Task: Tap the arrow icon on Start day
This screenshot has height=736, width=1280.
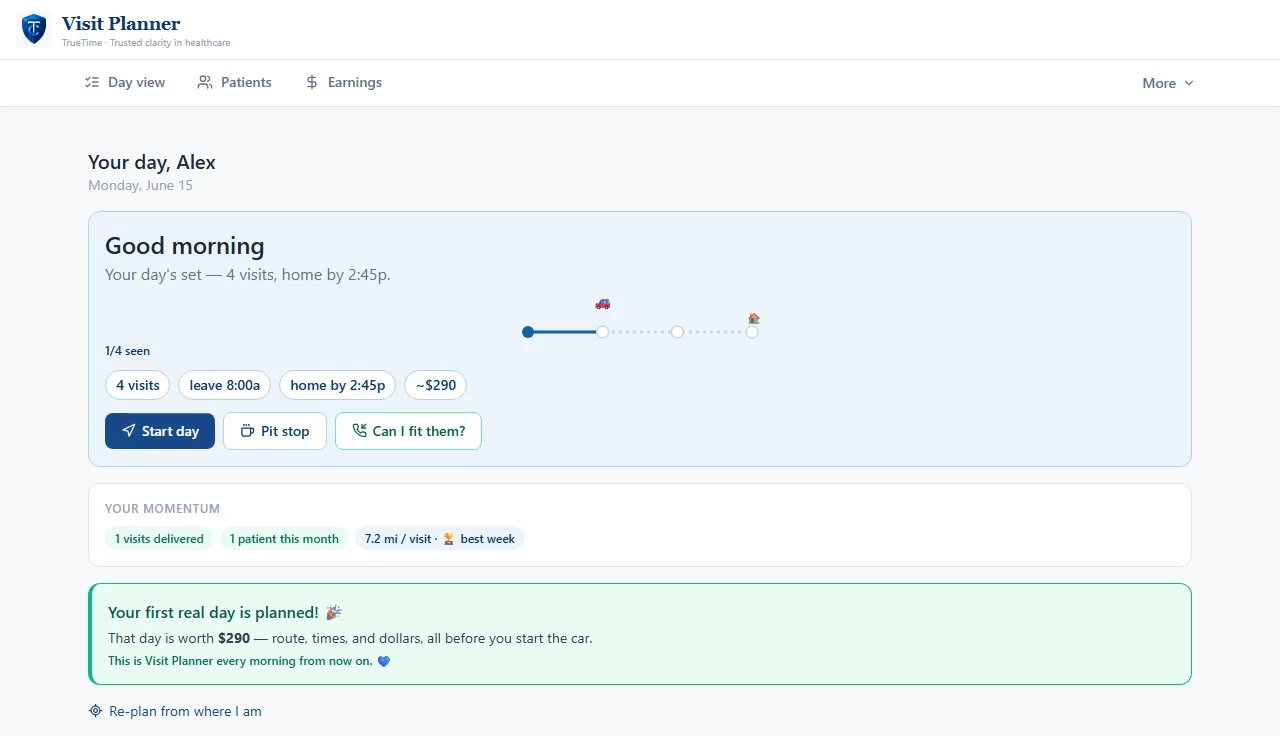Action: 129,431
